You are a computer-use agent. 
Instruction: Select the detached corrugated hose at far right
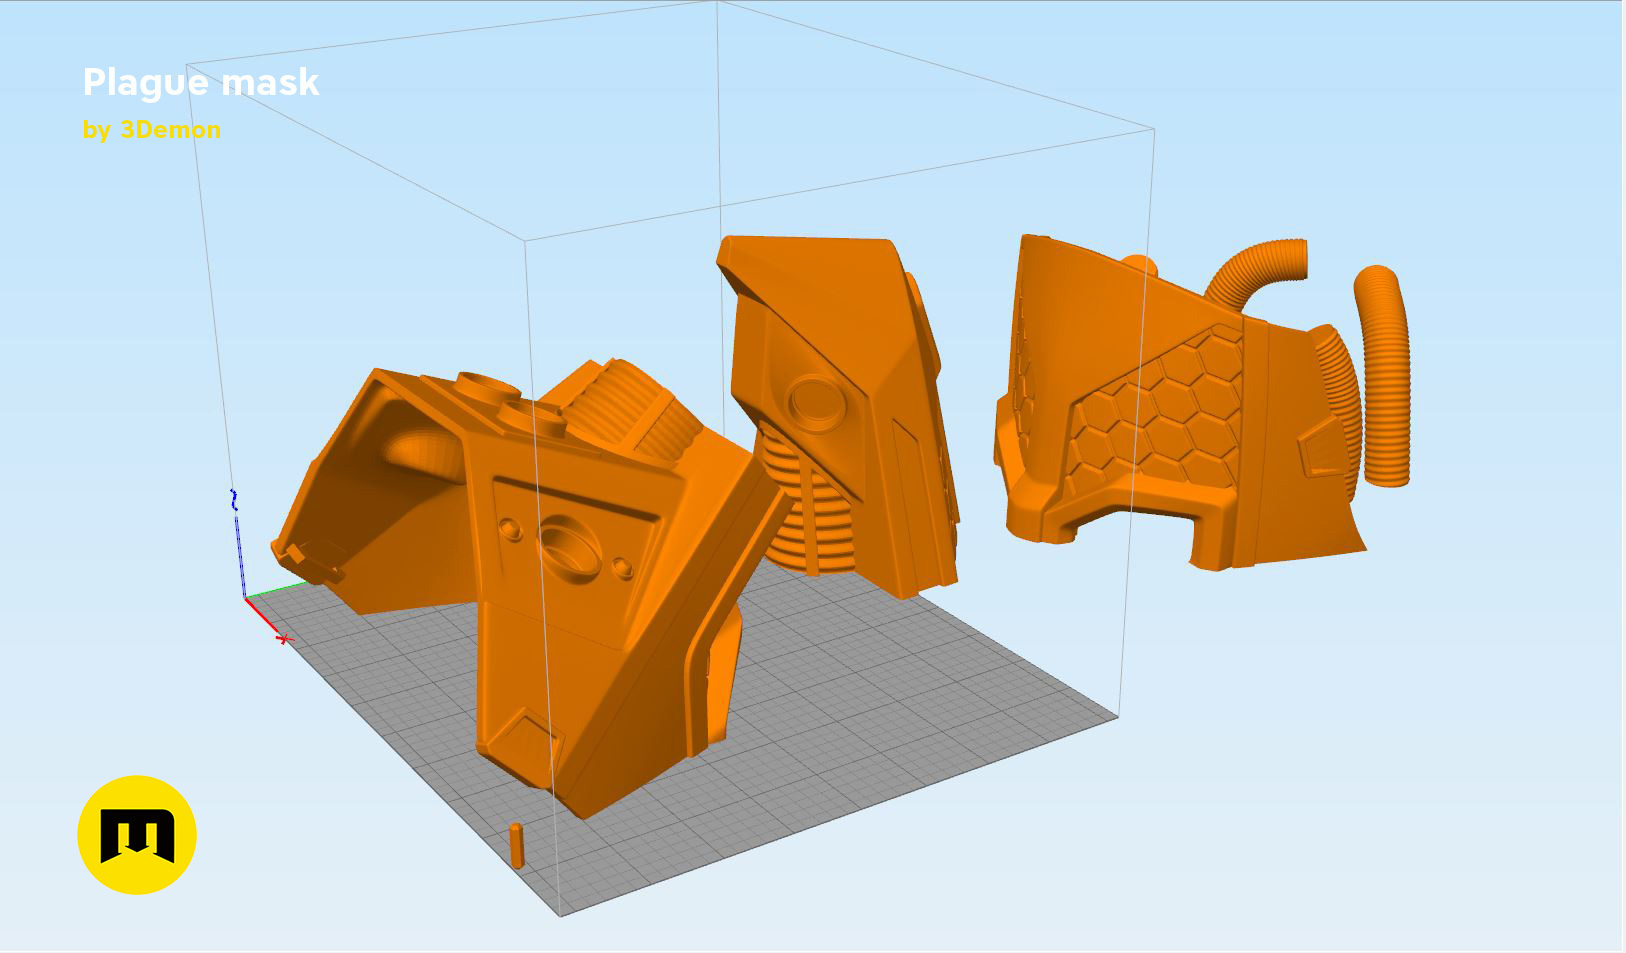[x=1383, y=375]
